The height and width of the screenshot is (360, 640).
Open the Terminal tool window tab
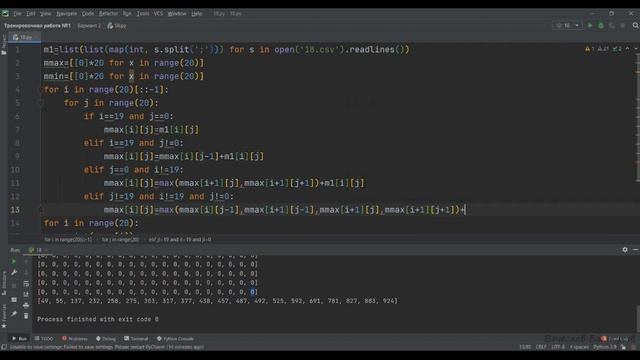coord(136,338)
